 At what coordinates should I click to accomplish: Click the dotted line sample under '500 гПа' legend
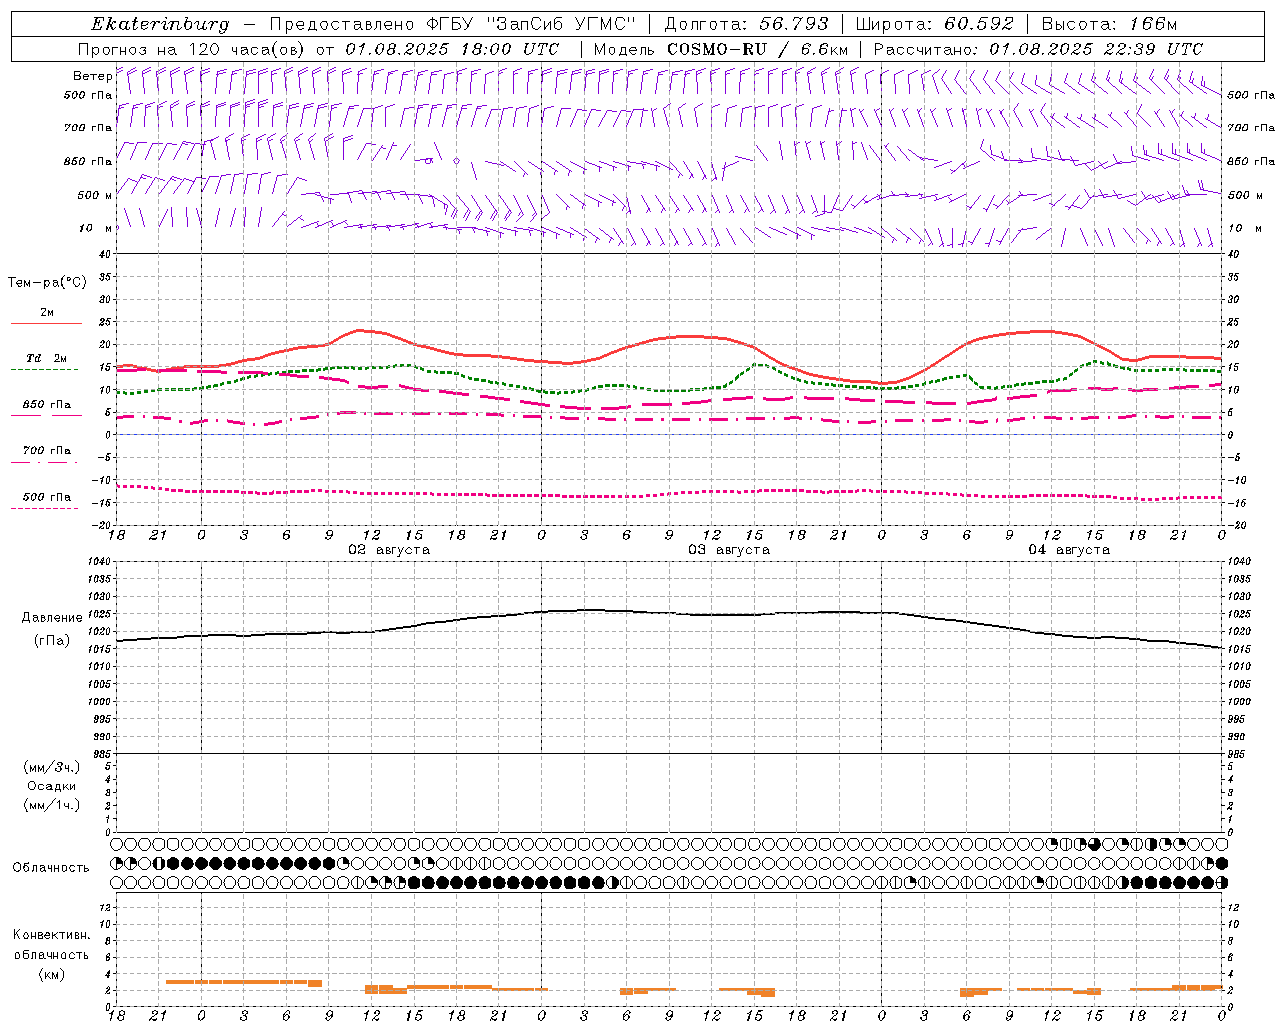click(x=44, y=508)
